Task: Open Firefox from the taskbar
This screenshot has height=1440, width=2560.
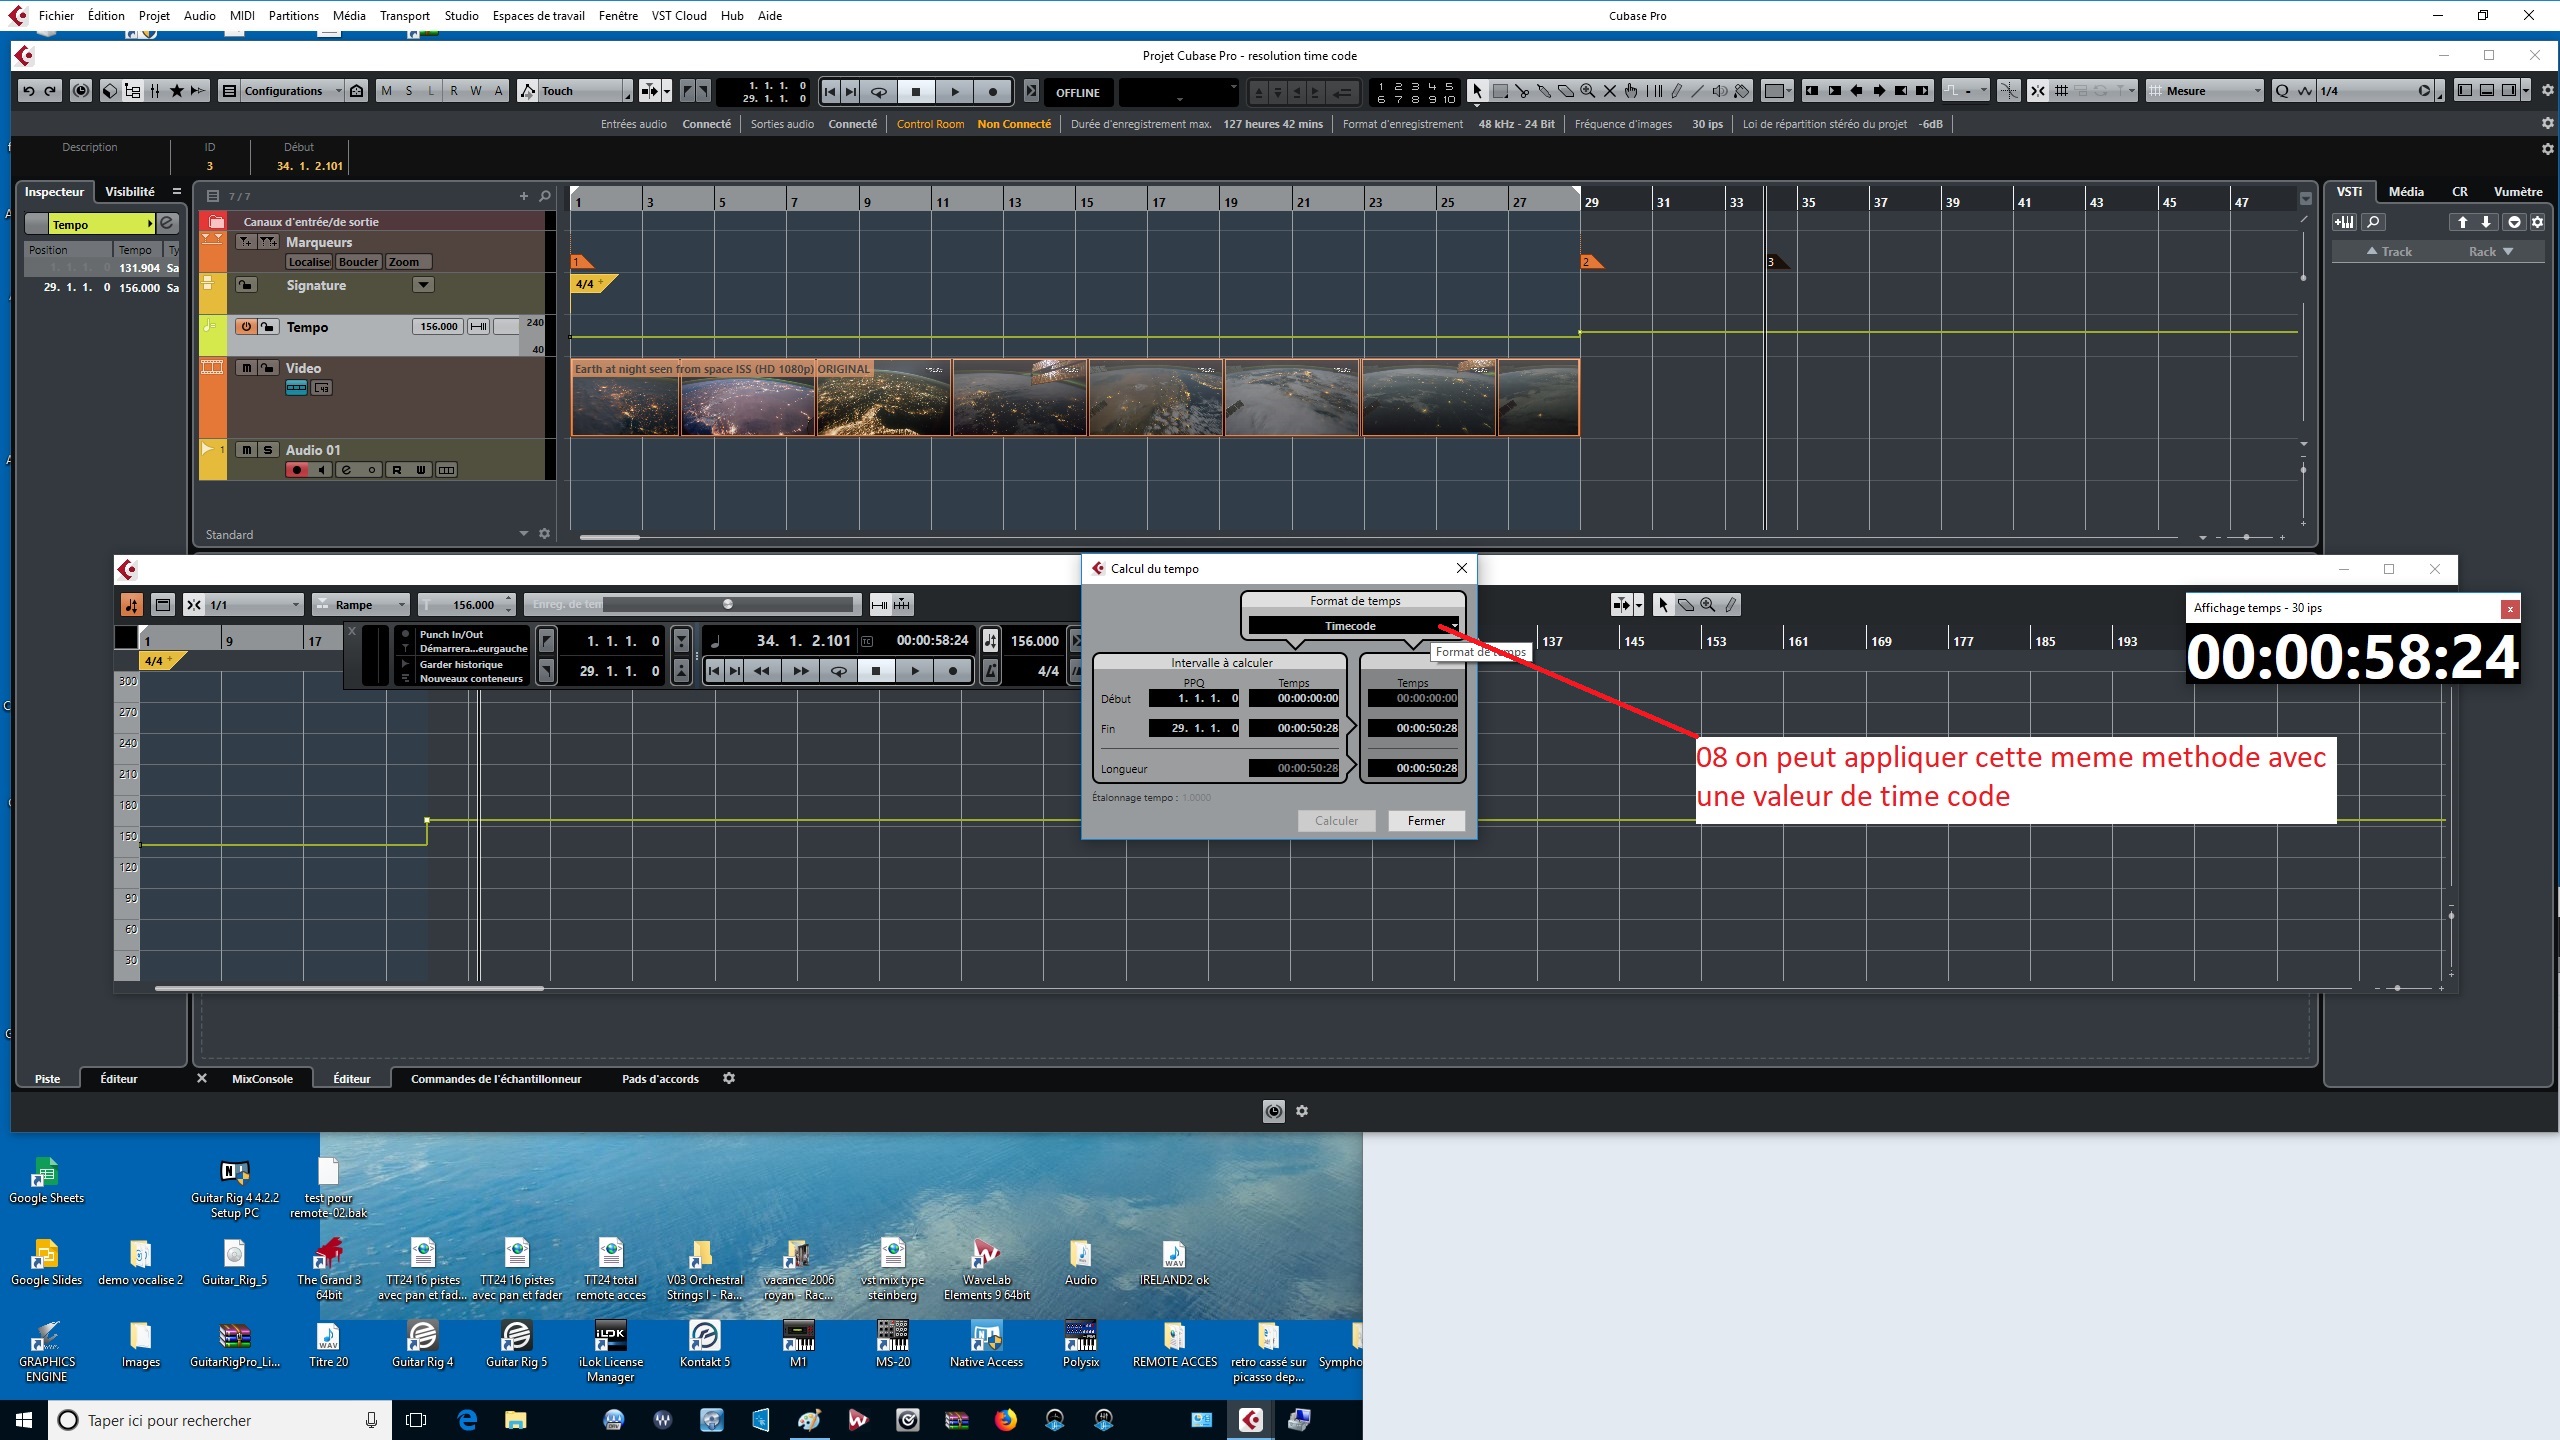Action: coord(1005,1420)
